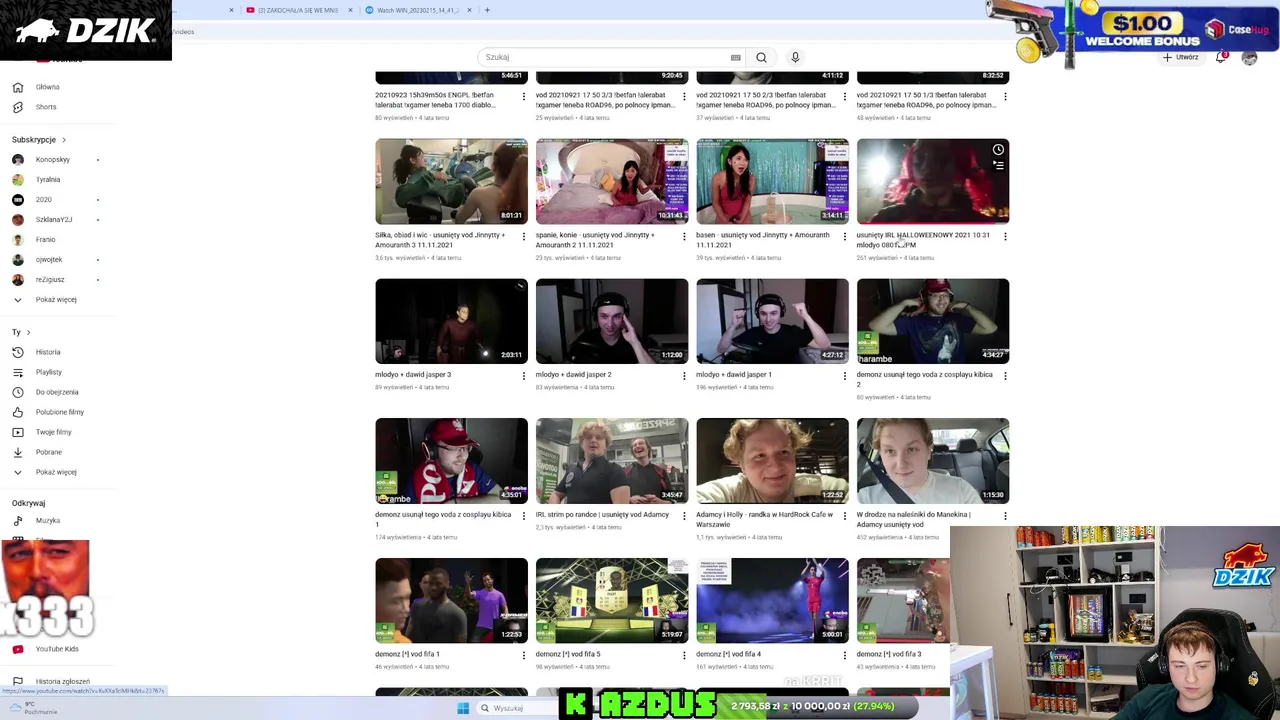Open on-screen keyboard in search box
Viewport: 1280px width, 720px height.
(x=736, y=57)
